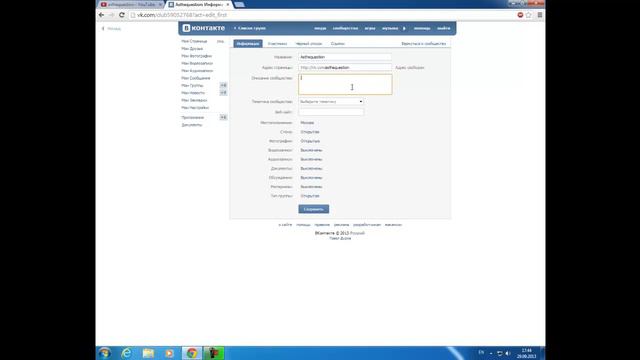Click the plus counter next to Мои Группы
Image resolution: width=640 pixels, height=360 pixels.
tap(223, 85)
